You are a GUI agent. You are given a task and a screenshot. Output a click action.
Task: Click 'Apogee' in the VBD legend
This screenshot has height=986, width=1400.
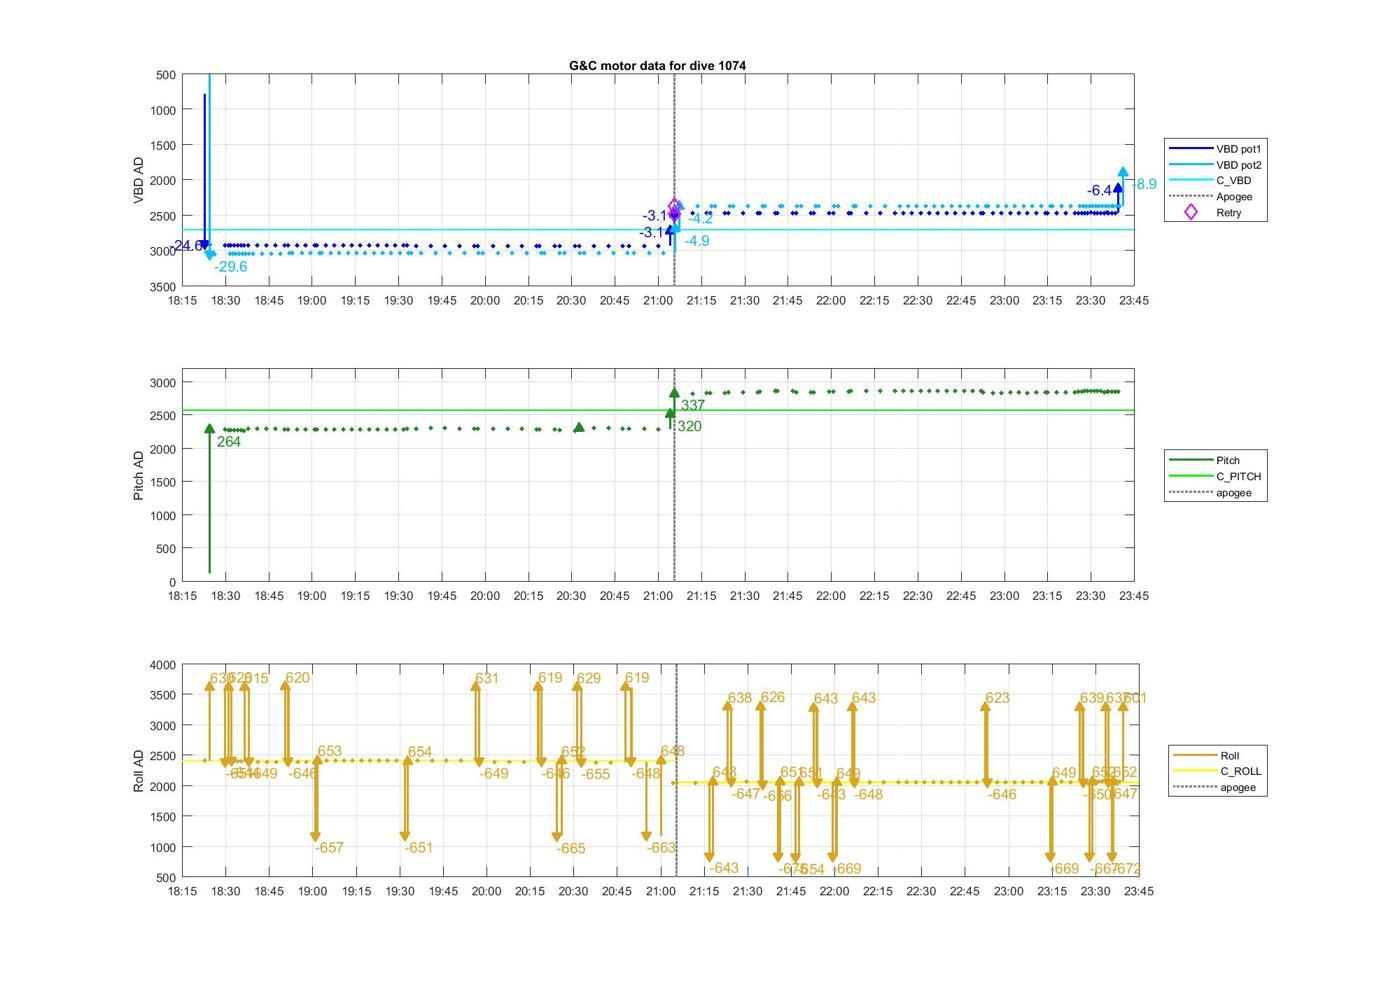[1234, 197]
